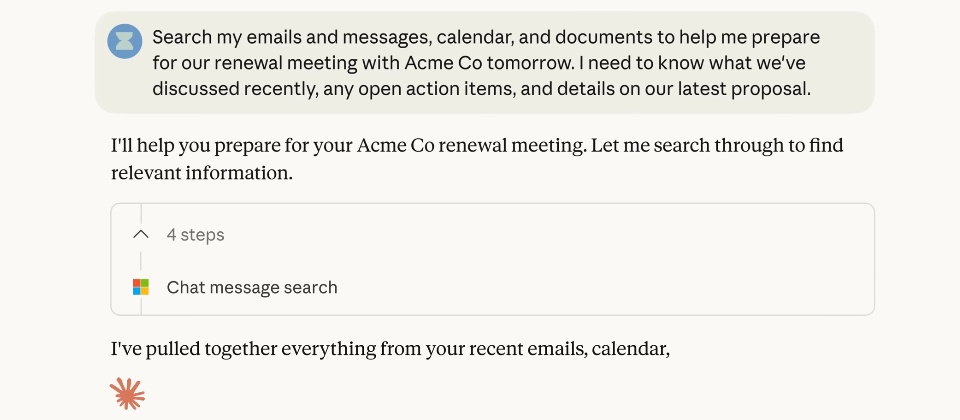Image resolution: width=960 pixels, height=420 pixels.
Task: Click the orange starburst loading icon
Action: tap(127, 394)
